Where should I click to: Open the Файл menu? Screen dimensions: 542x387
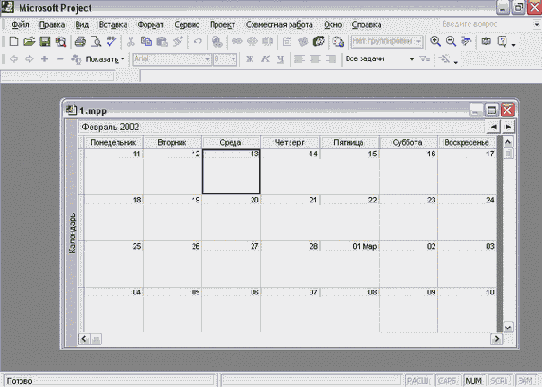click(20, 25)
